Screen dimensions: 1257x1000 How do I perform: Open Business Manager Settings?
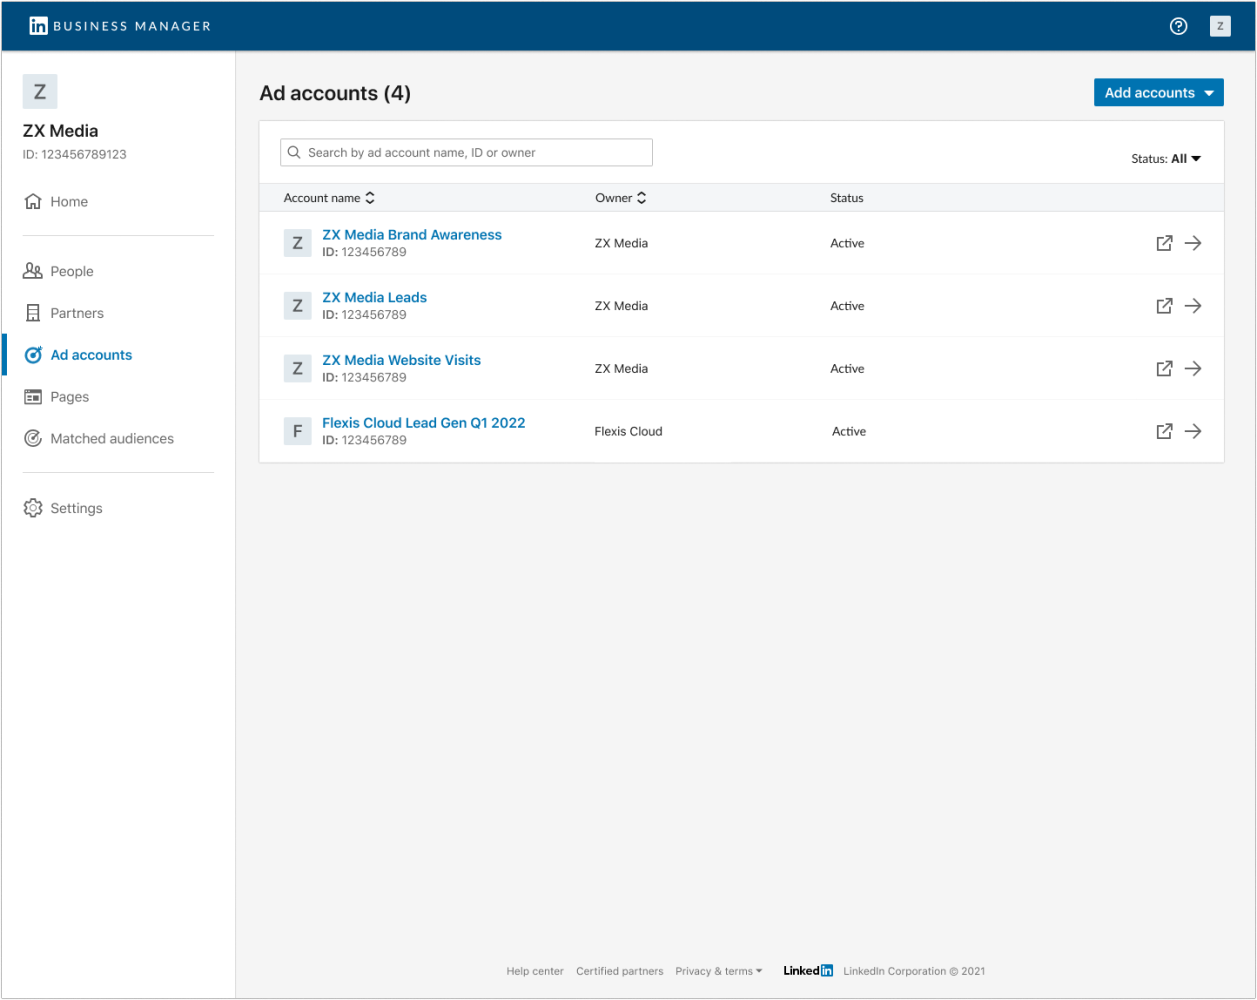click(76, 508)
